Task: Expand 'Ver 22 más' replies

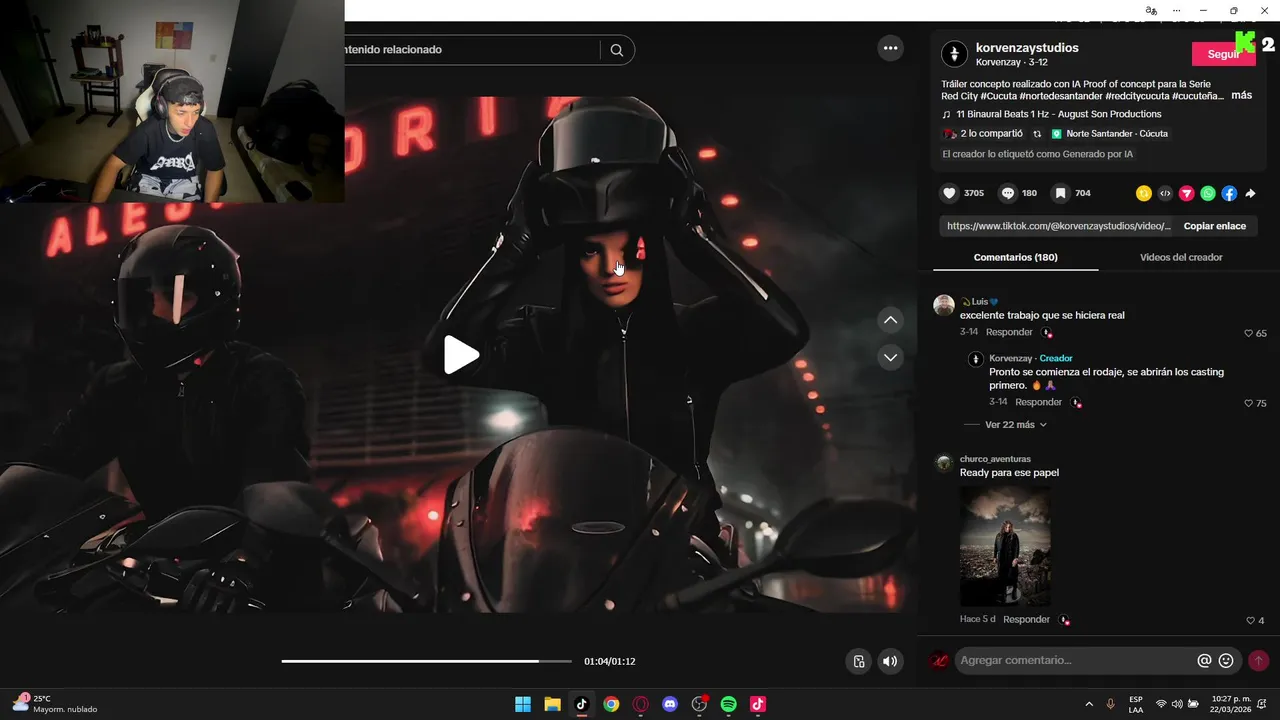Action: tap(1015, 425)
